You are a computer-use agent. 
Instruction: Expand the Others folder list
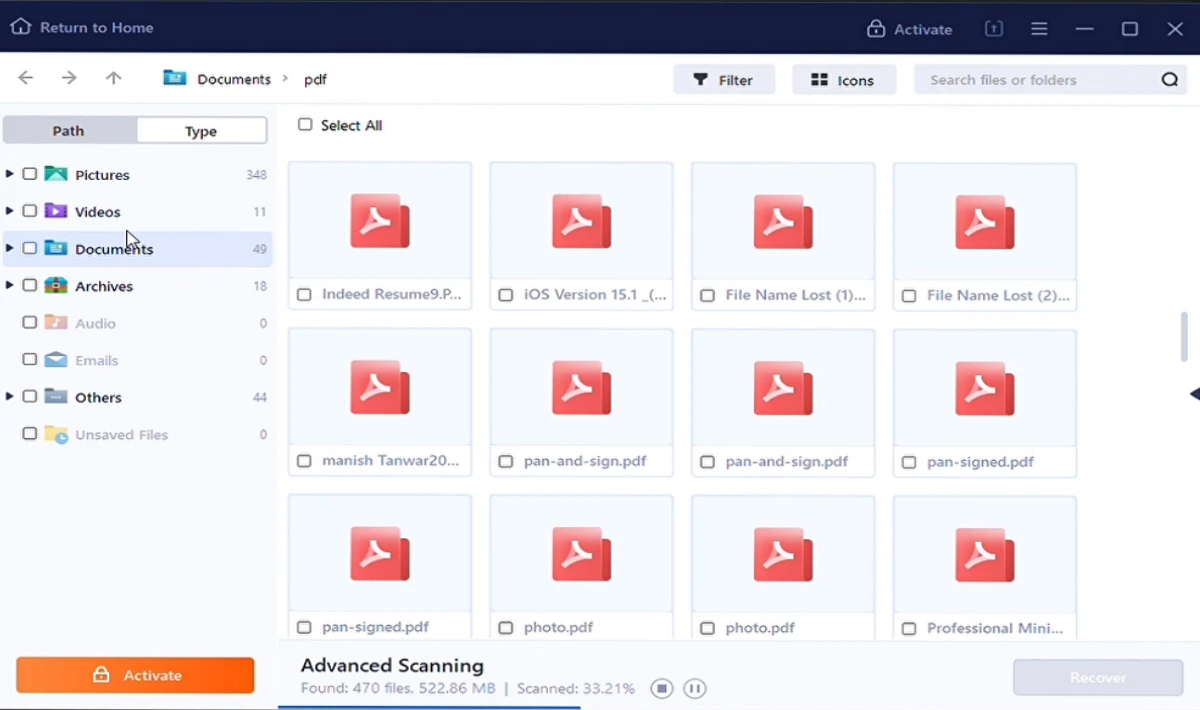point(9,396)
